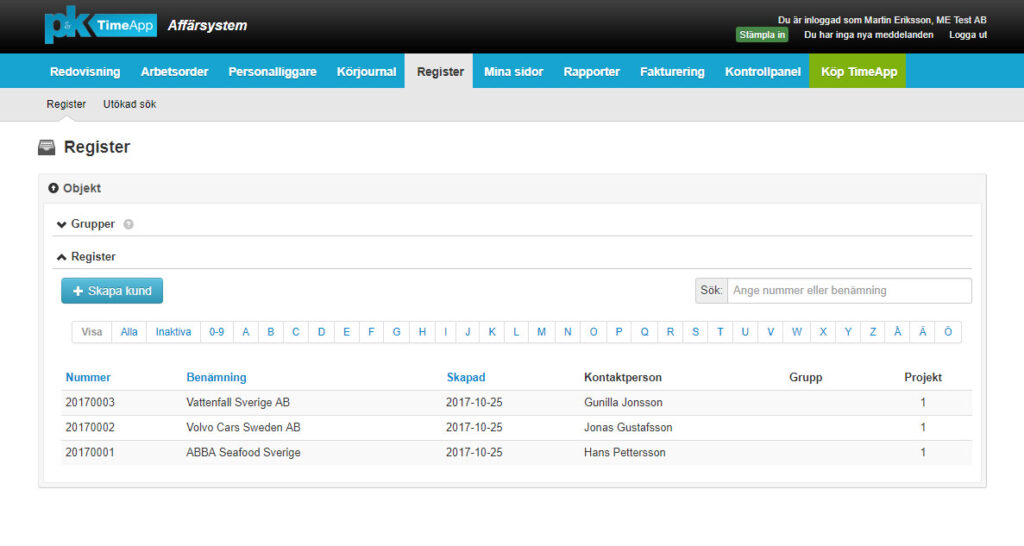Filter customers by letter V
1024x546 pixels.
(770, 332)
